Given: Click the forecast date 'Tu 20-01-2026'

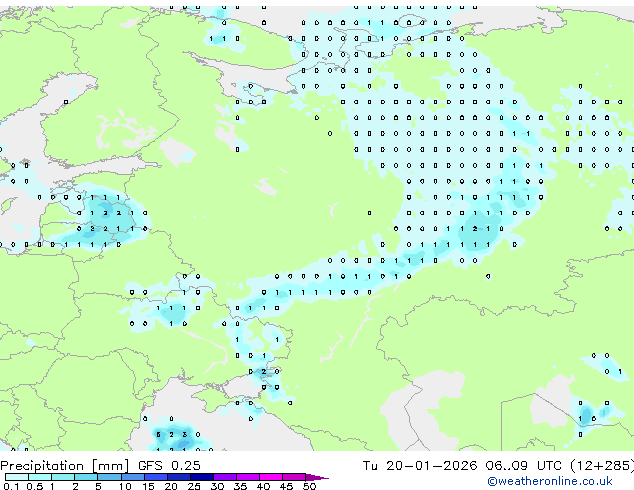Looking at the screenshot, I should (x=420, y=466).
